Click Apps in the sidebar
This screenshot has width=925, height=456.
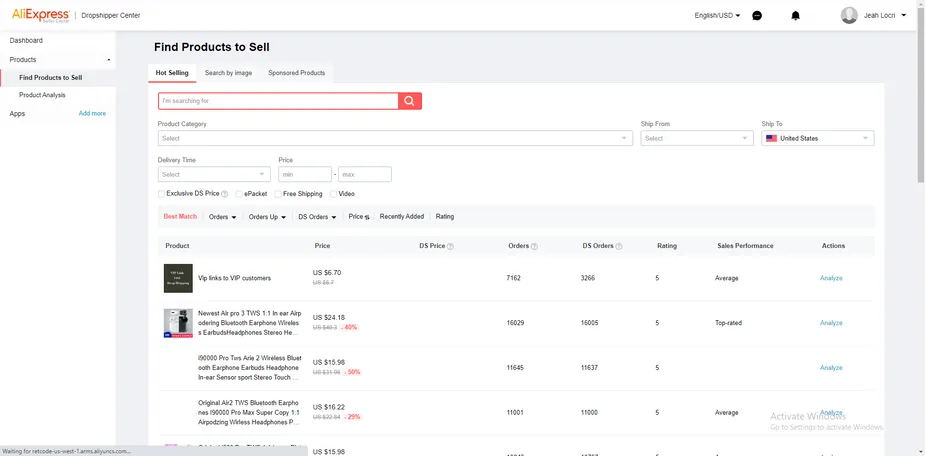tap(17, 113)
